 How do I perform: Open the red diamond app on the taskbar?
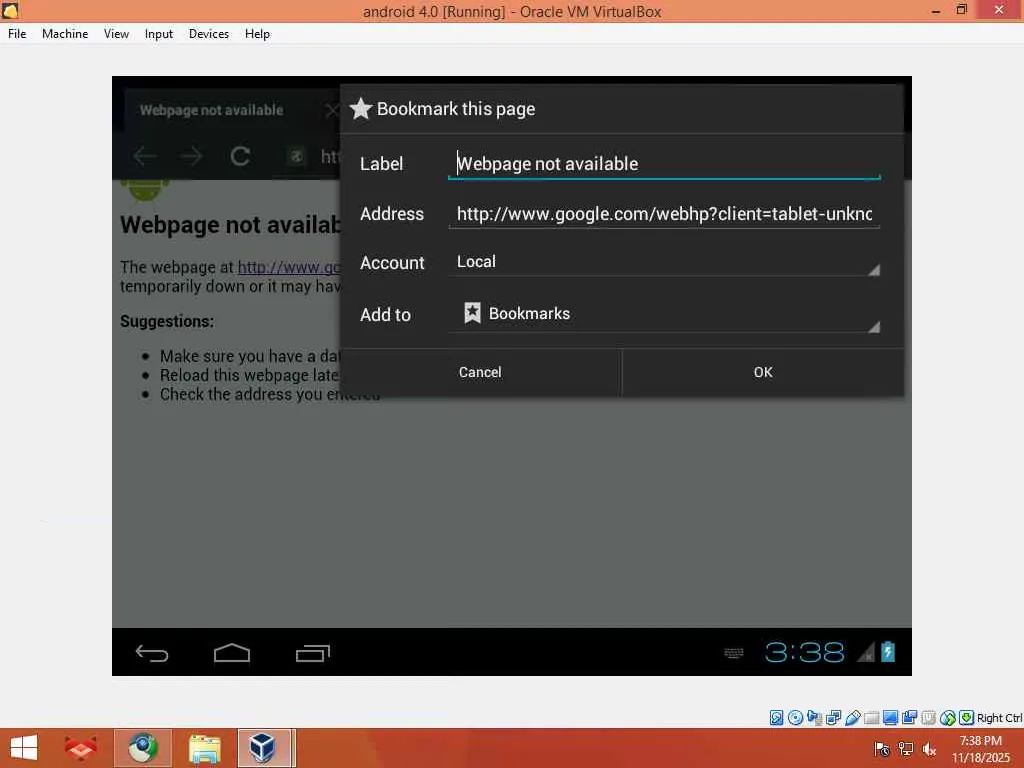coord(81,748)
